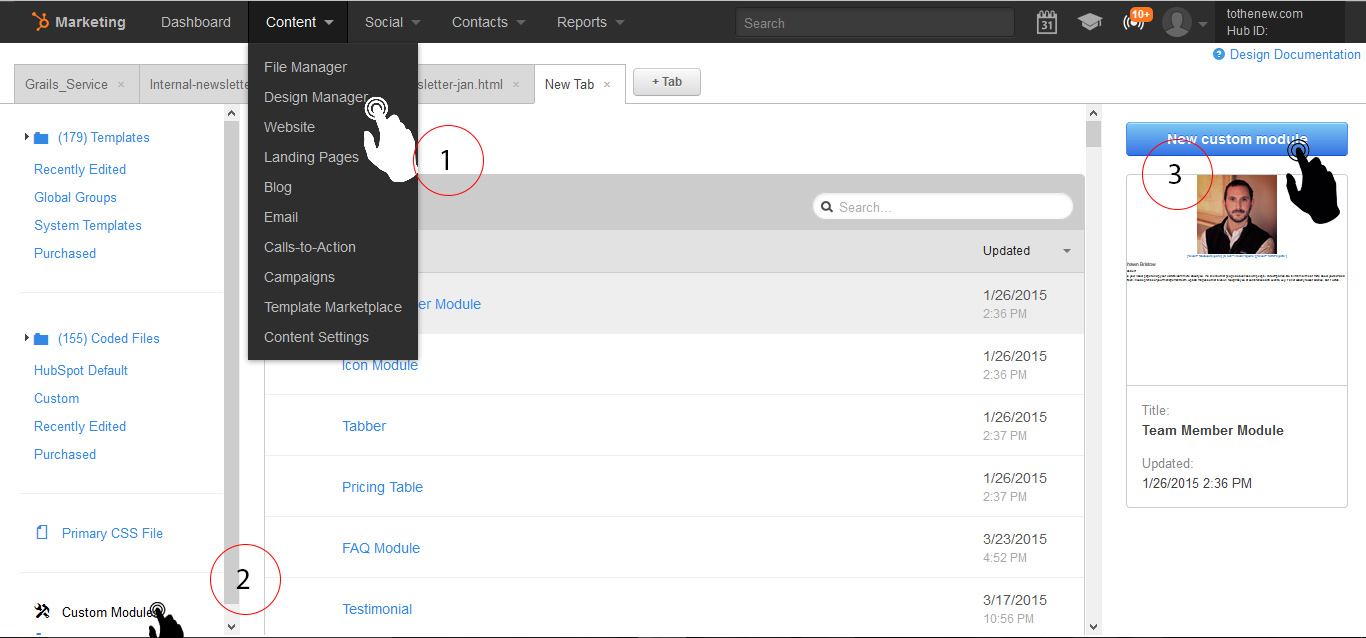Click the Primary CSS File document icon
Image resolution: width=1366 pixels, height=638 pixels.
(42, 533)
